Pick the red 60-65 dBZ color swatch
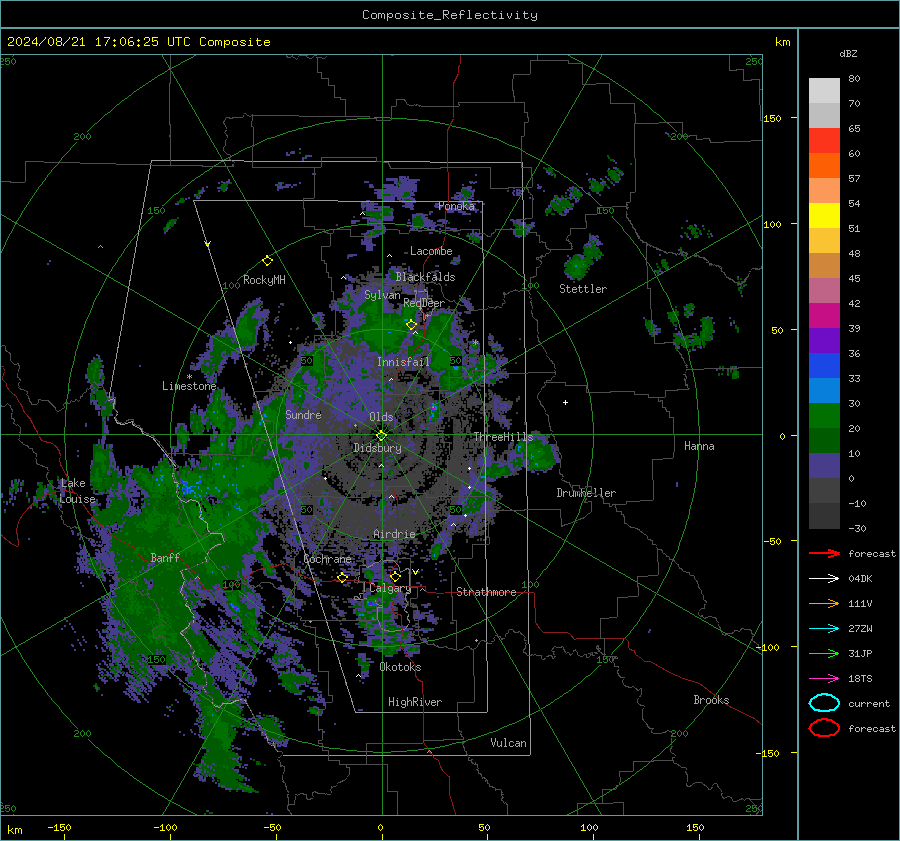Screen dimensions: 900x841 [x=824, y=141]
